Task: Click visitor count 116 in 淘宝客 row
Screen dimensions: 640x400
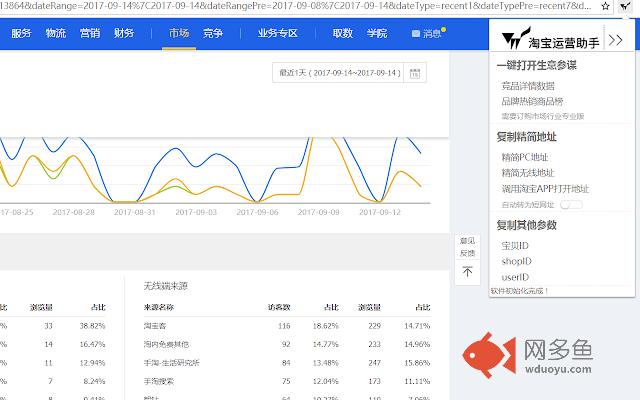Action: [x=284, y=326]
